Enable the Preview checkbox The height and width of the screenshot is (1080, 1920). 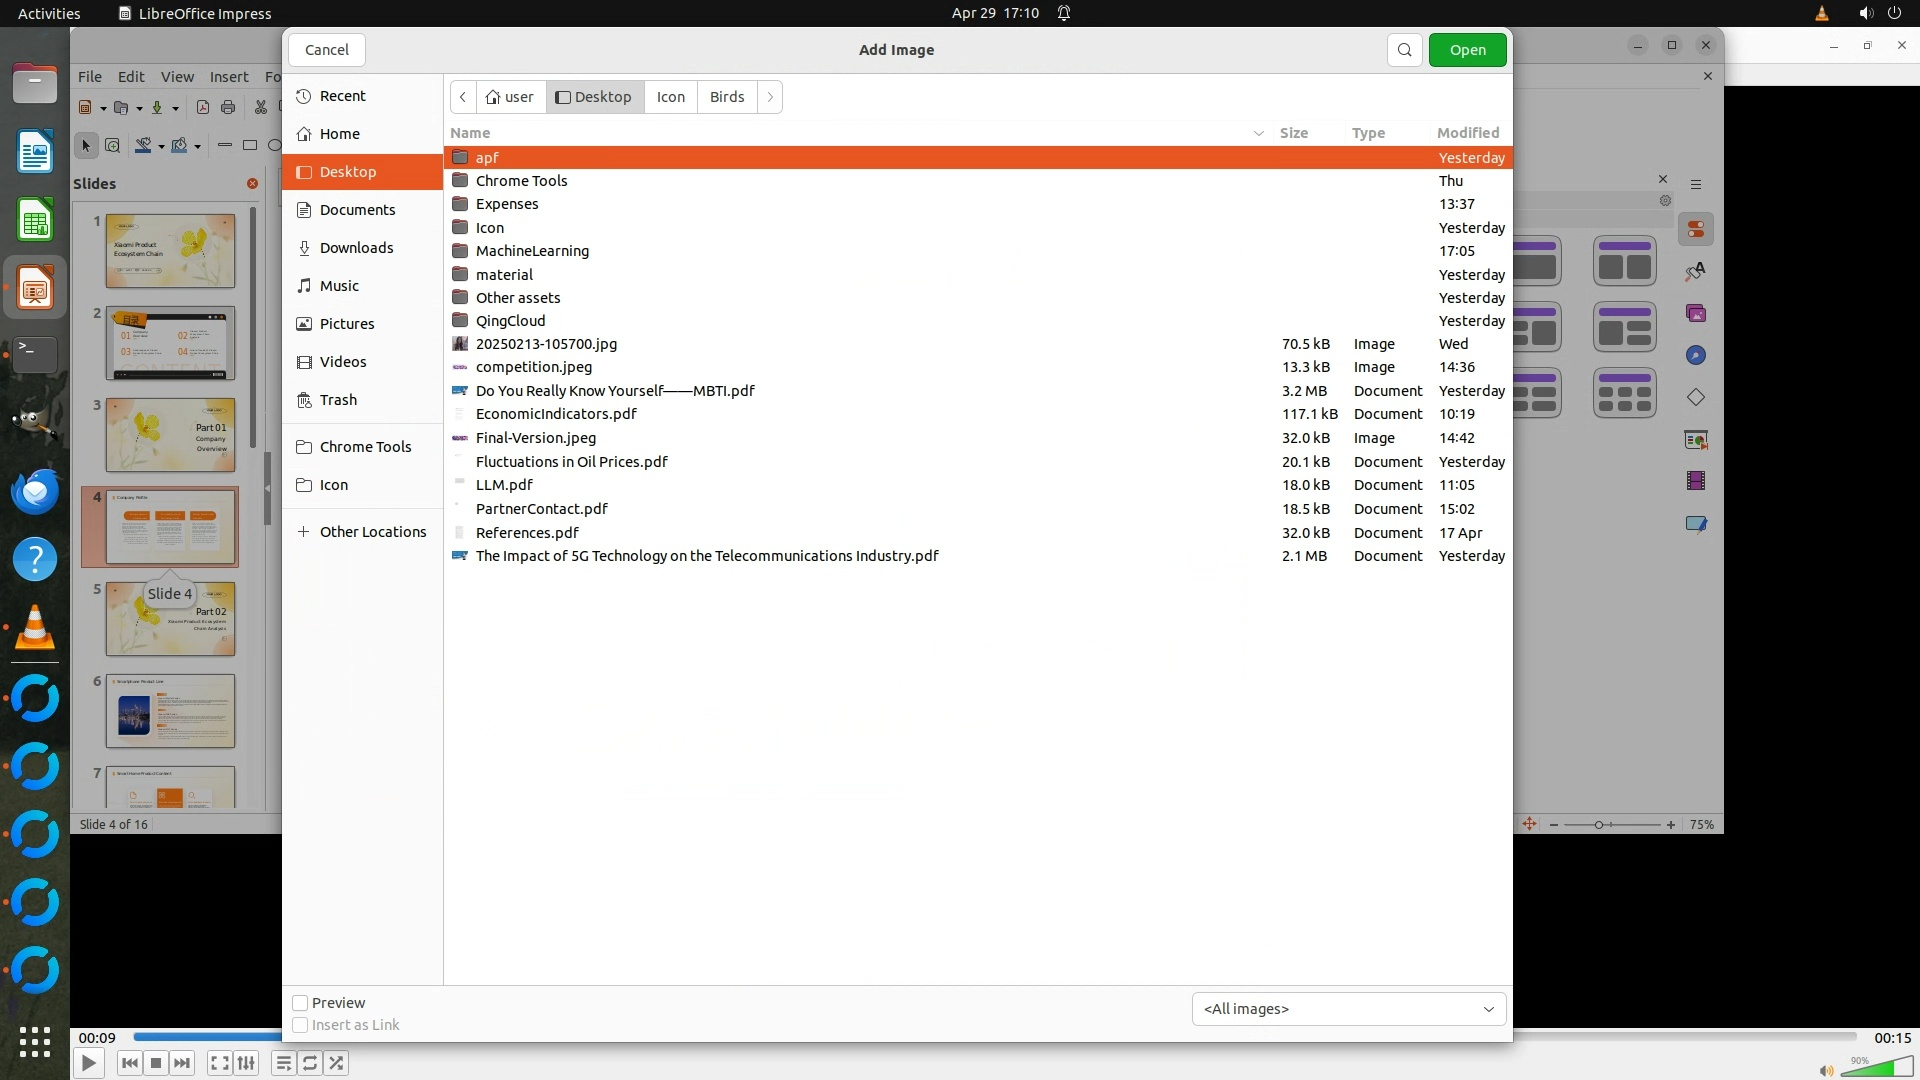[300, 1003]
